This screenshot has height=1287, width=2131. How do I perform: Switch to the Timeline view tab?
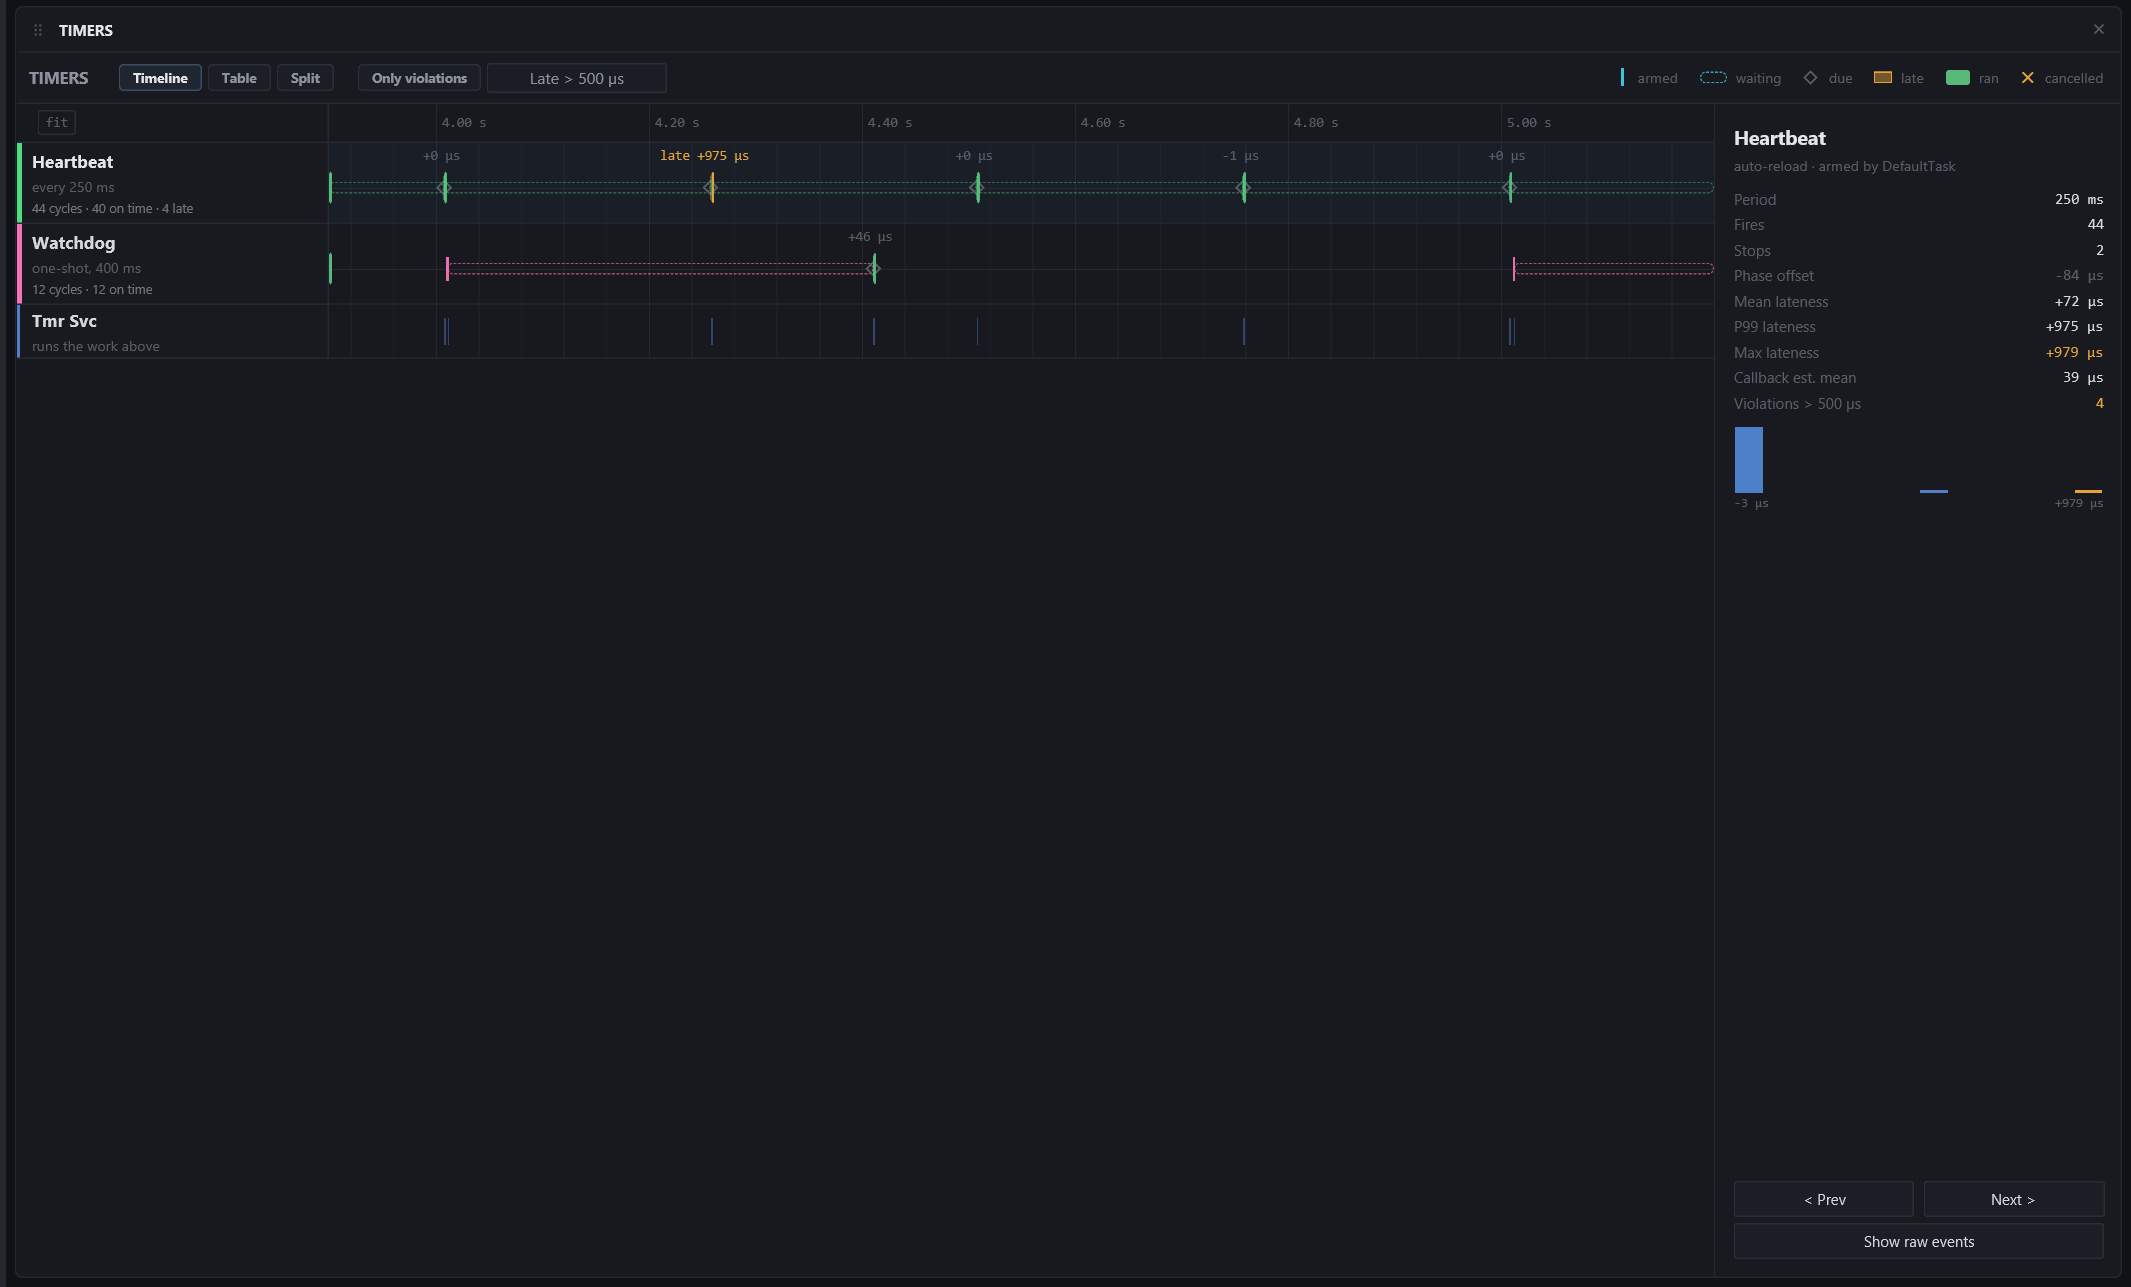pos(160,78)
